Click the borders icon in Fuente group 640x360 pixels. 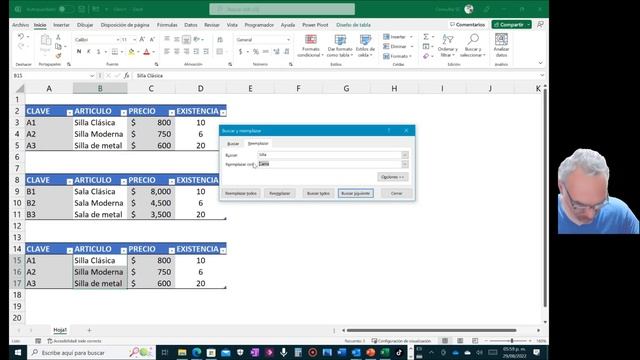[x=115, y=52]
